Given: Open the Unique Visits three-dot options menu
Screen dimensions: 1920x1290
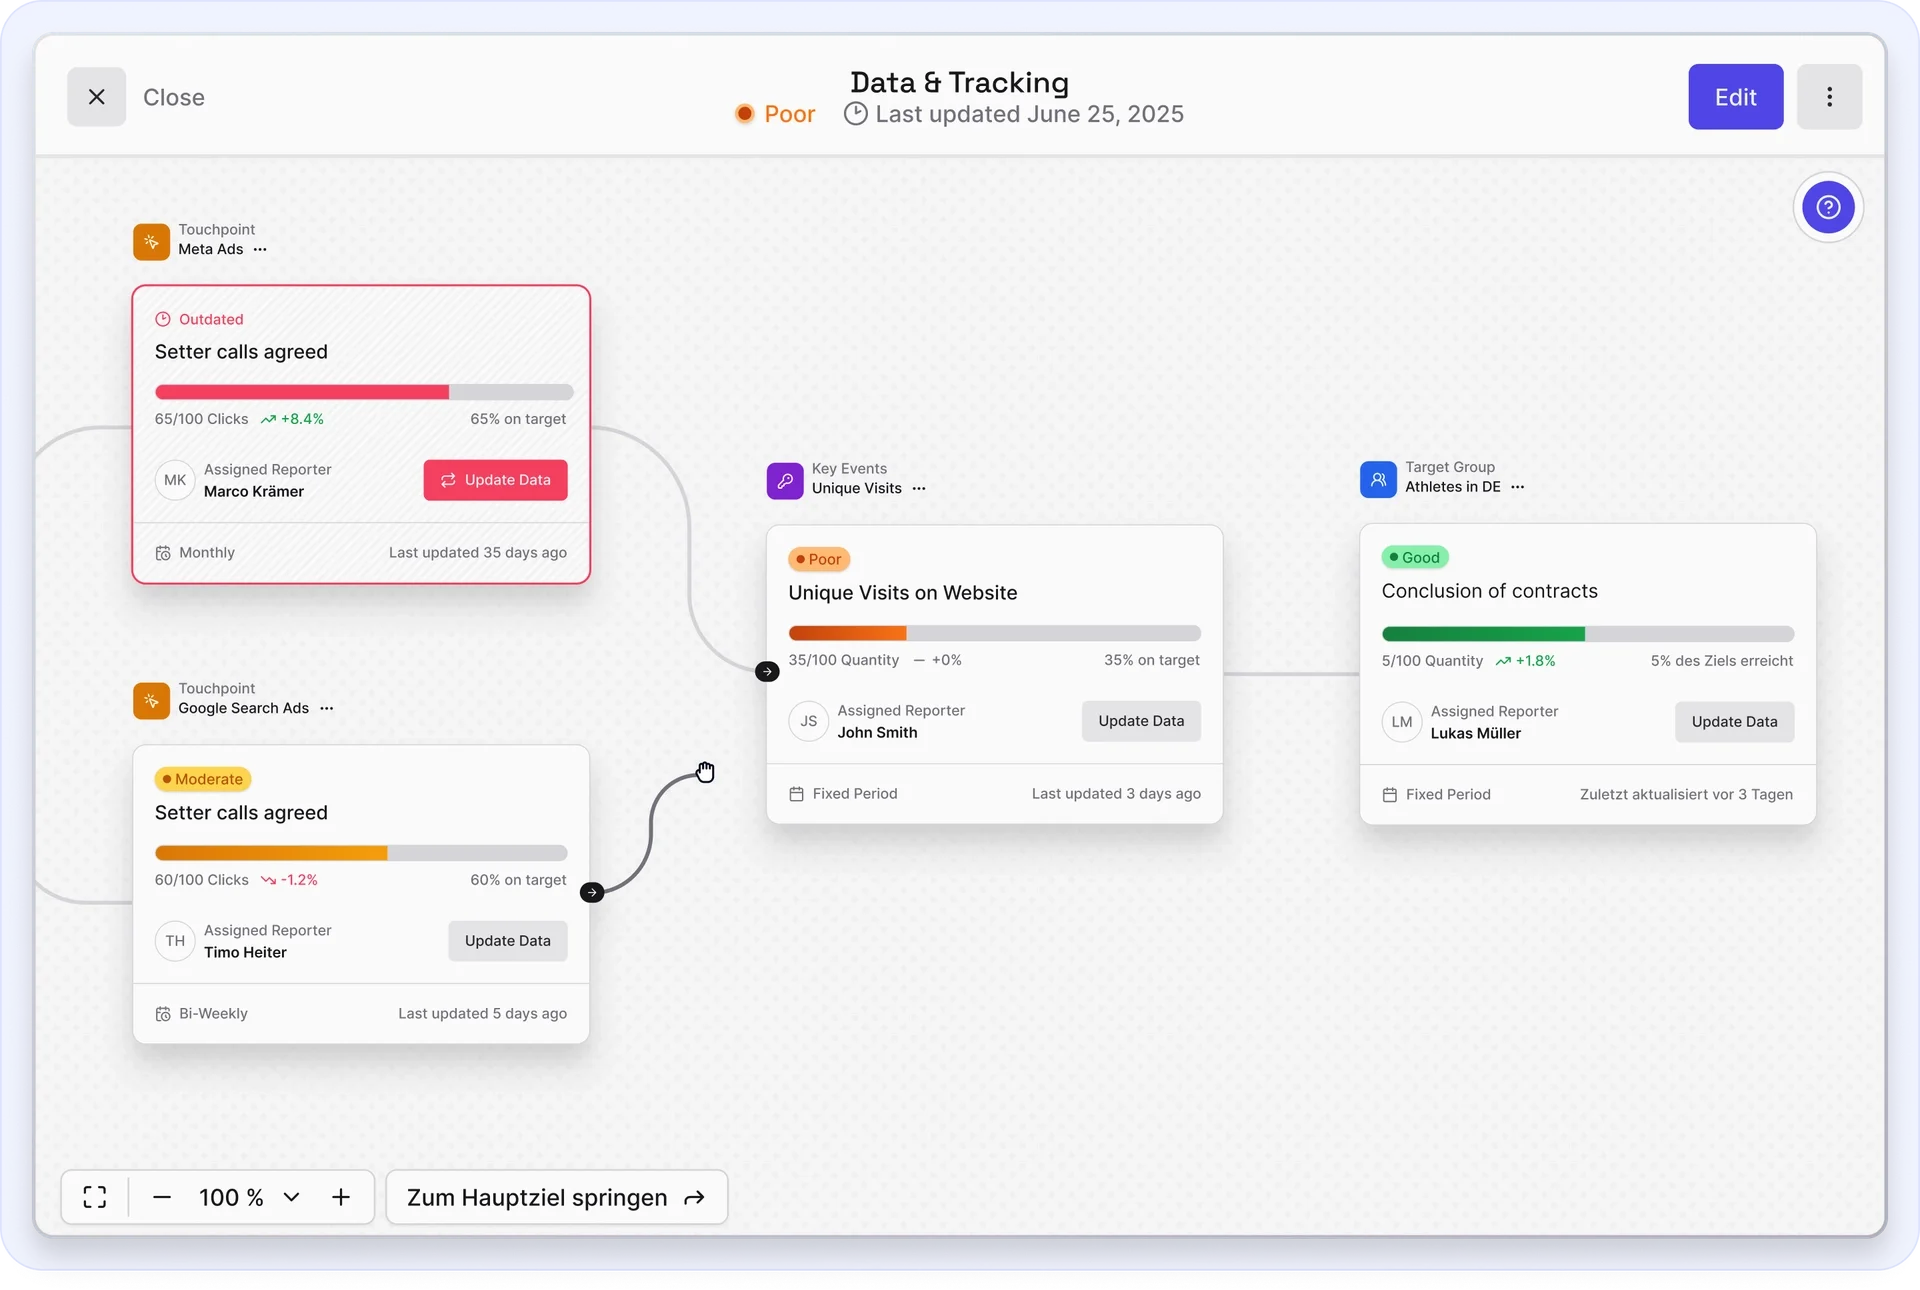Looking at the screenshot, I should (919, 489).
